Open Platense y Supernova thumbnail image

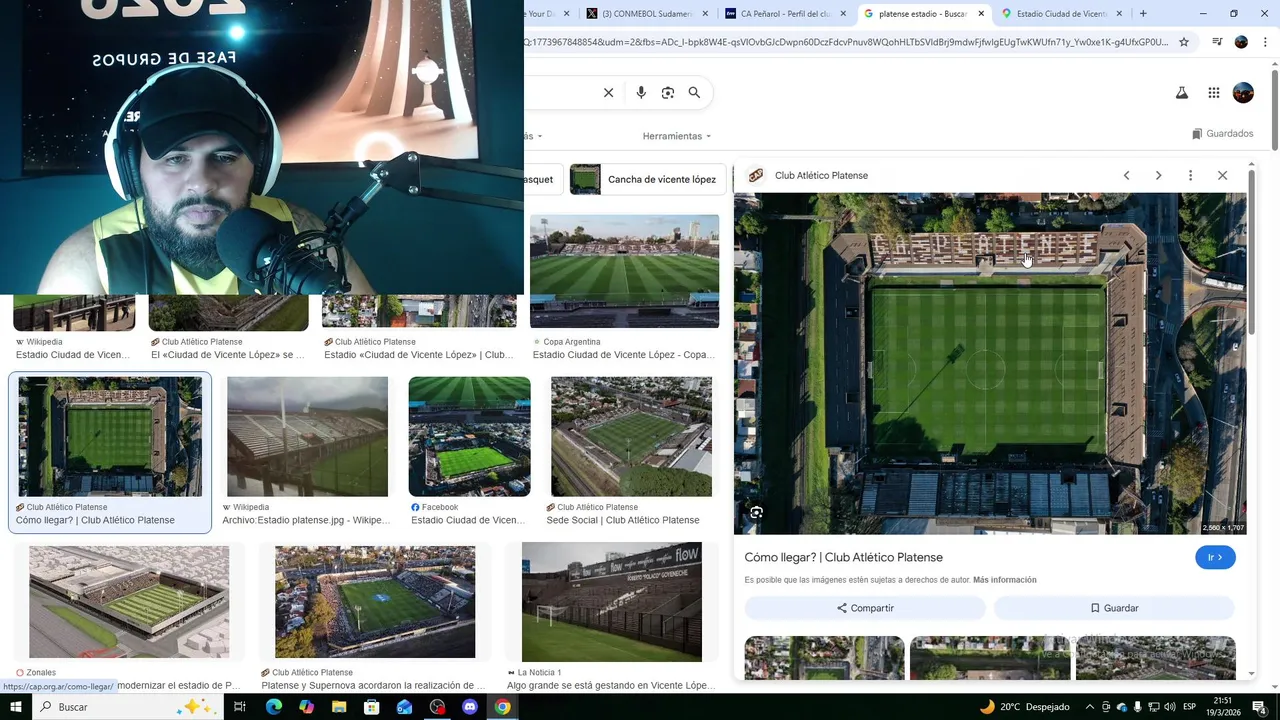coord(375,602)
